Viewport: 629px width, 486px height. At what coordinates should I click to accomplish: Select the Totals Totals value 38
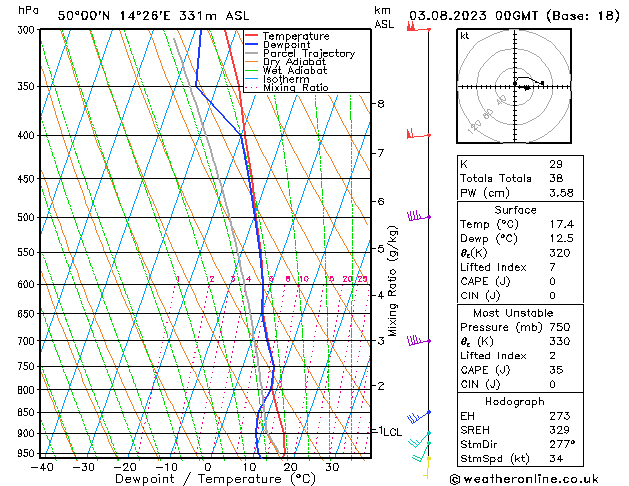(556, 178)
